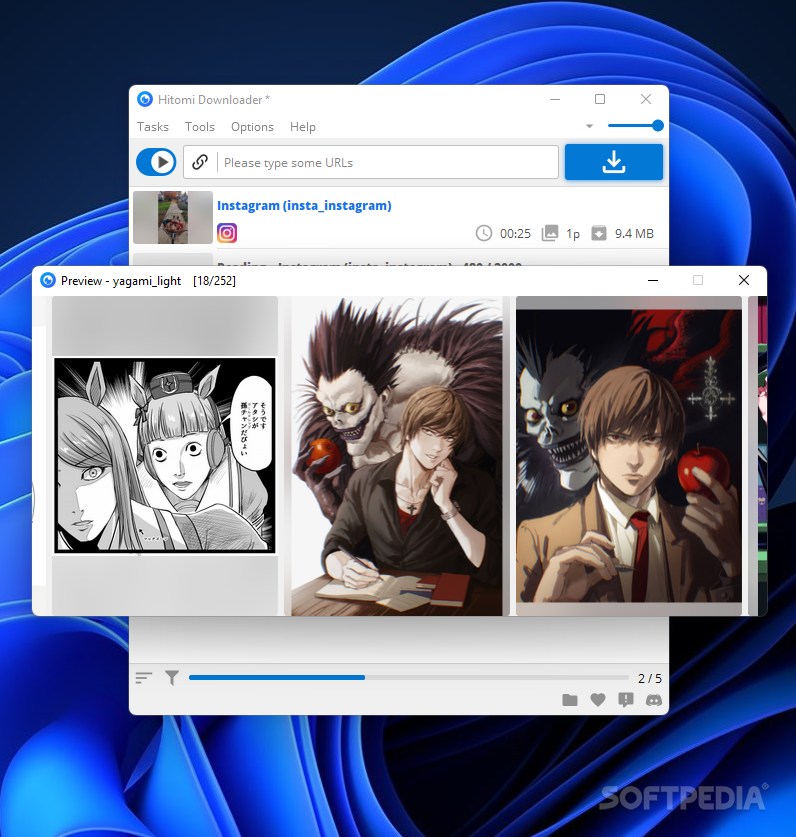Click the heart donate icon

pyautogui.click(x=598, y=699)
